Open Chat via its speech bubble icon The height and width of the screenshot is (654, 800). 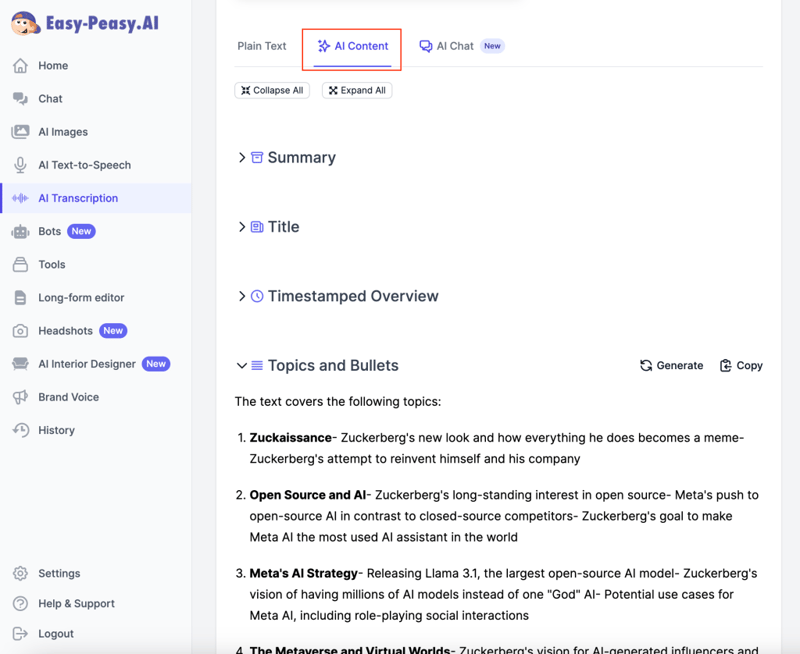[x=20, y=99]
